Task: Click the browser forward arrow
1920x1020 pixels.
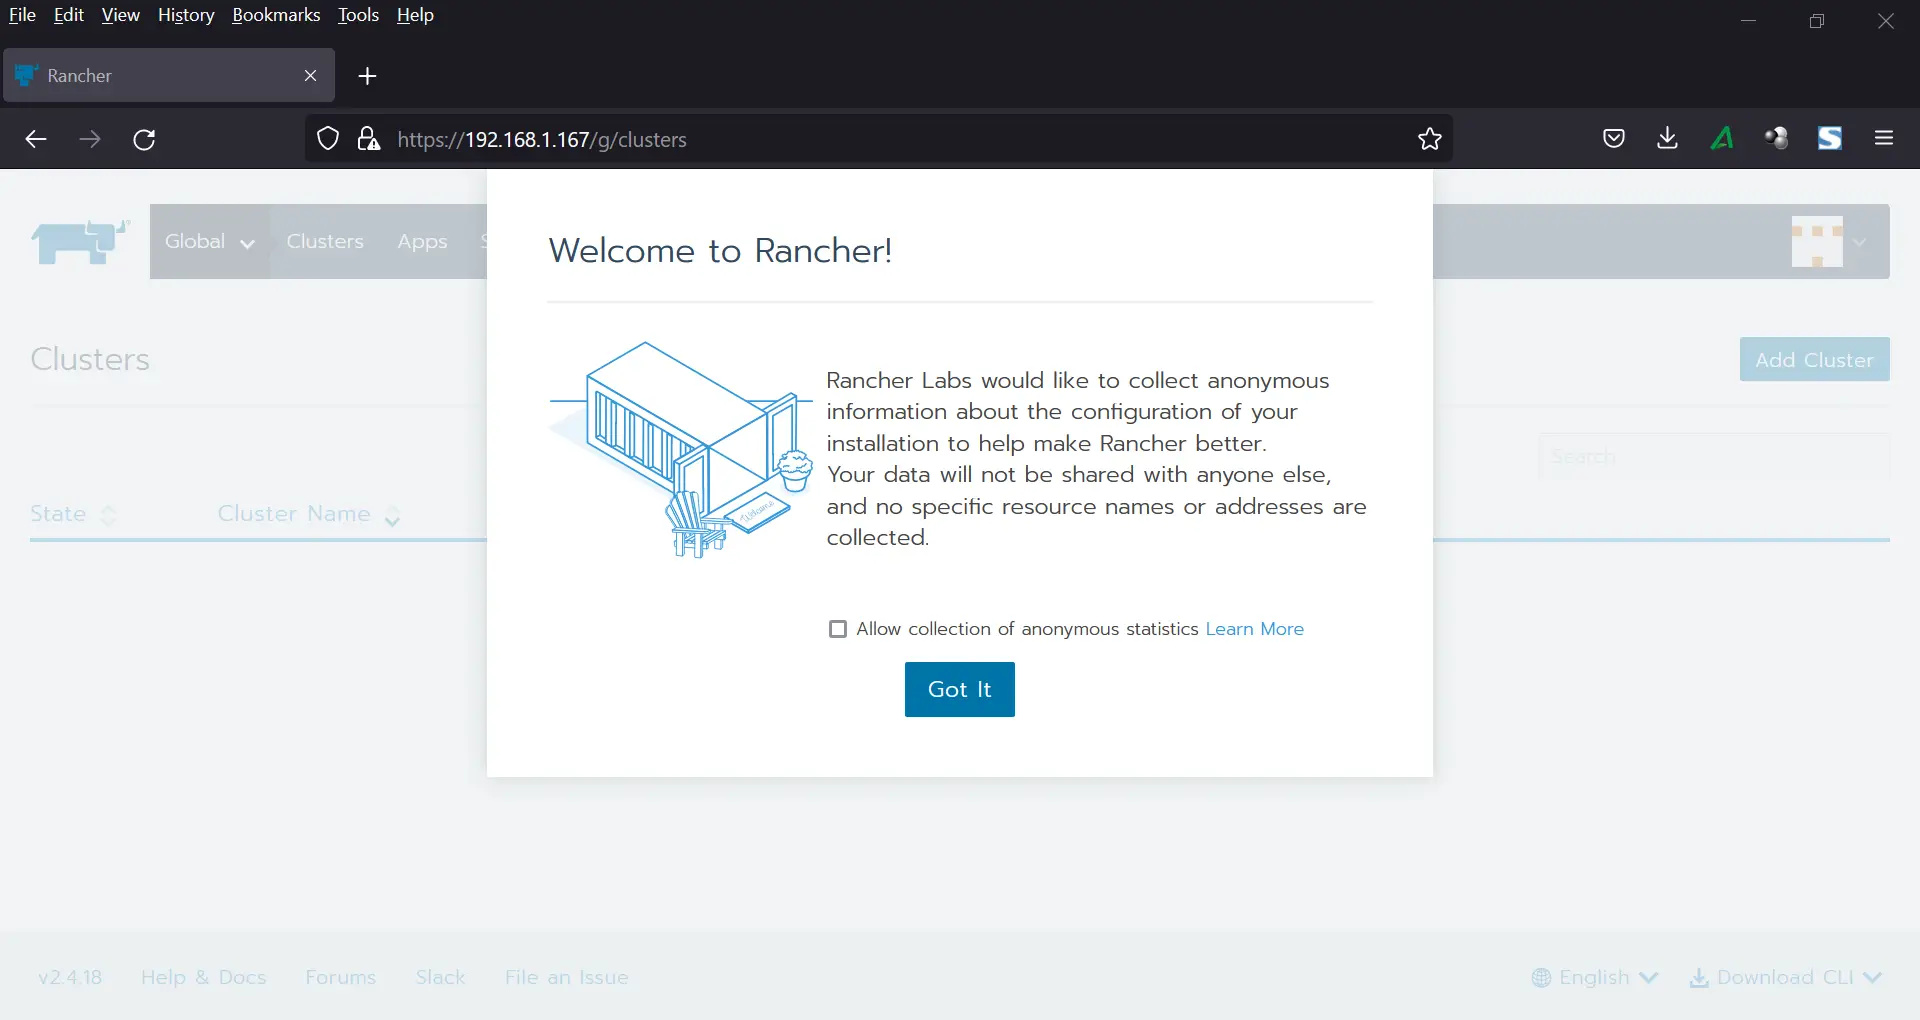Action: click(90, 139)
